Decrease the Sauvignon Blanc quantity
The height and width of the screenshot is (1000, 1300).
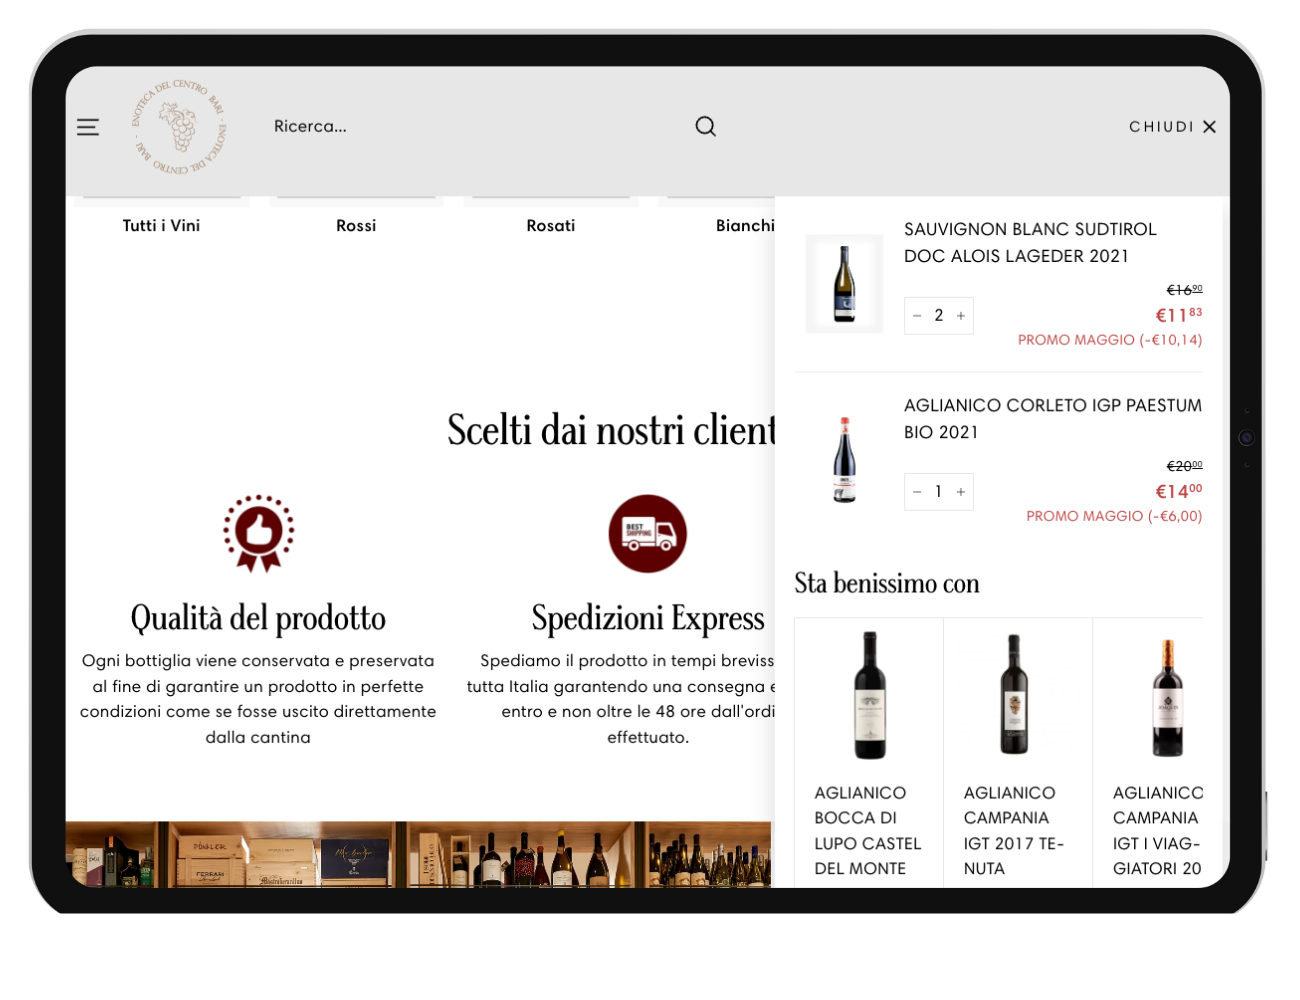click(x=917, y=316)
